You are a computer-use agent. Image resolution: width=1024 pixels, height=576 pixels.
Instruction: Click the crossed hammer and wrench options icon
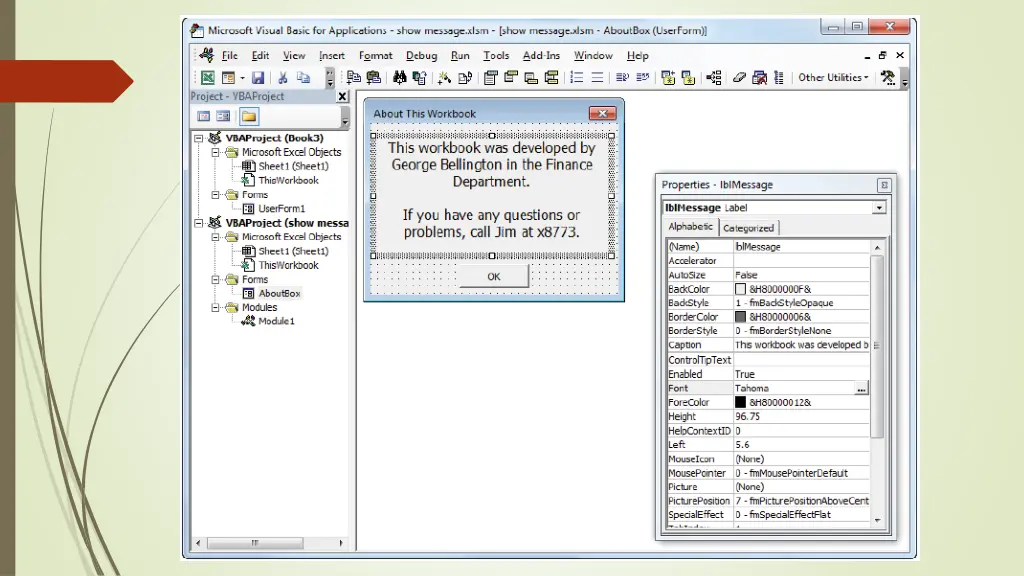(888, 78)
